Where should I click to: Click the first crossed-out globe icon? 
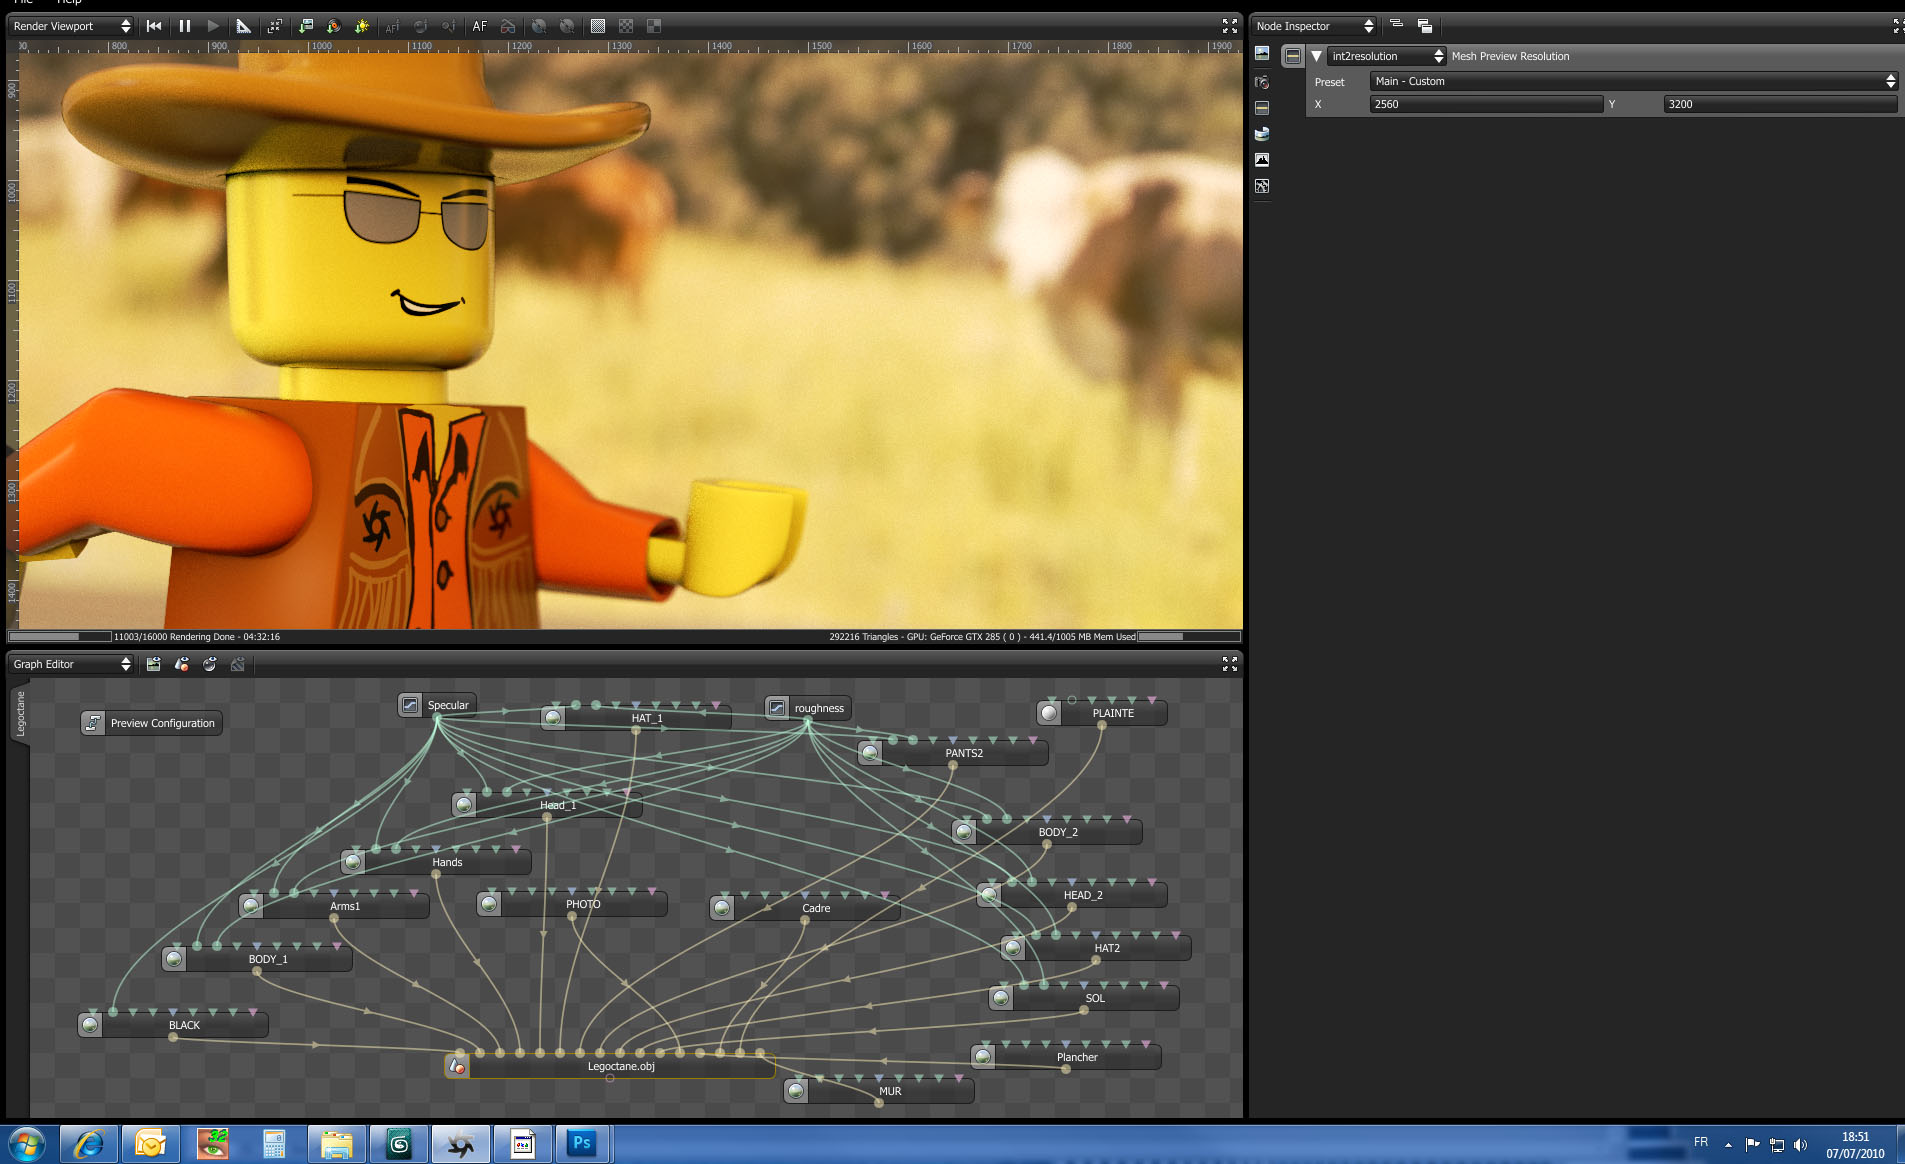click(539, 26)
